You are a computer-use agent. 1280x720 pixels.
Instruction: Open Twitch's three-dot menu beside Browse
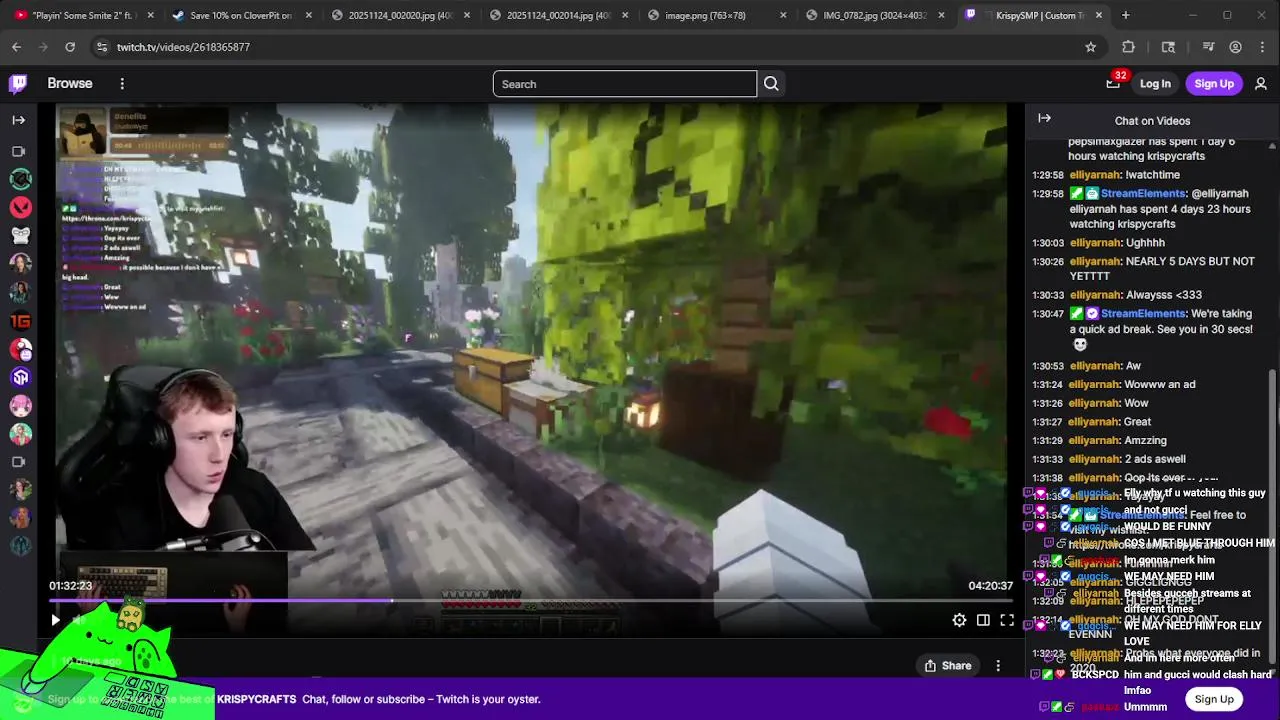122,84
